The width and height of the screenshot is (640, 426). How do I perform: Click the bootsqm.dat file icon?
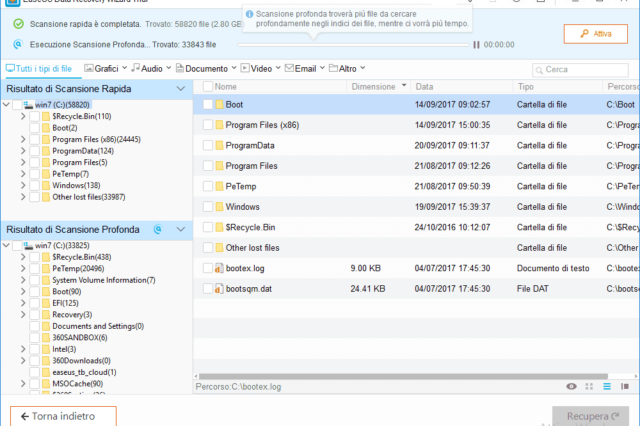(x=219, y=288)
